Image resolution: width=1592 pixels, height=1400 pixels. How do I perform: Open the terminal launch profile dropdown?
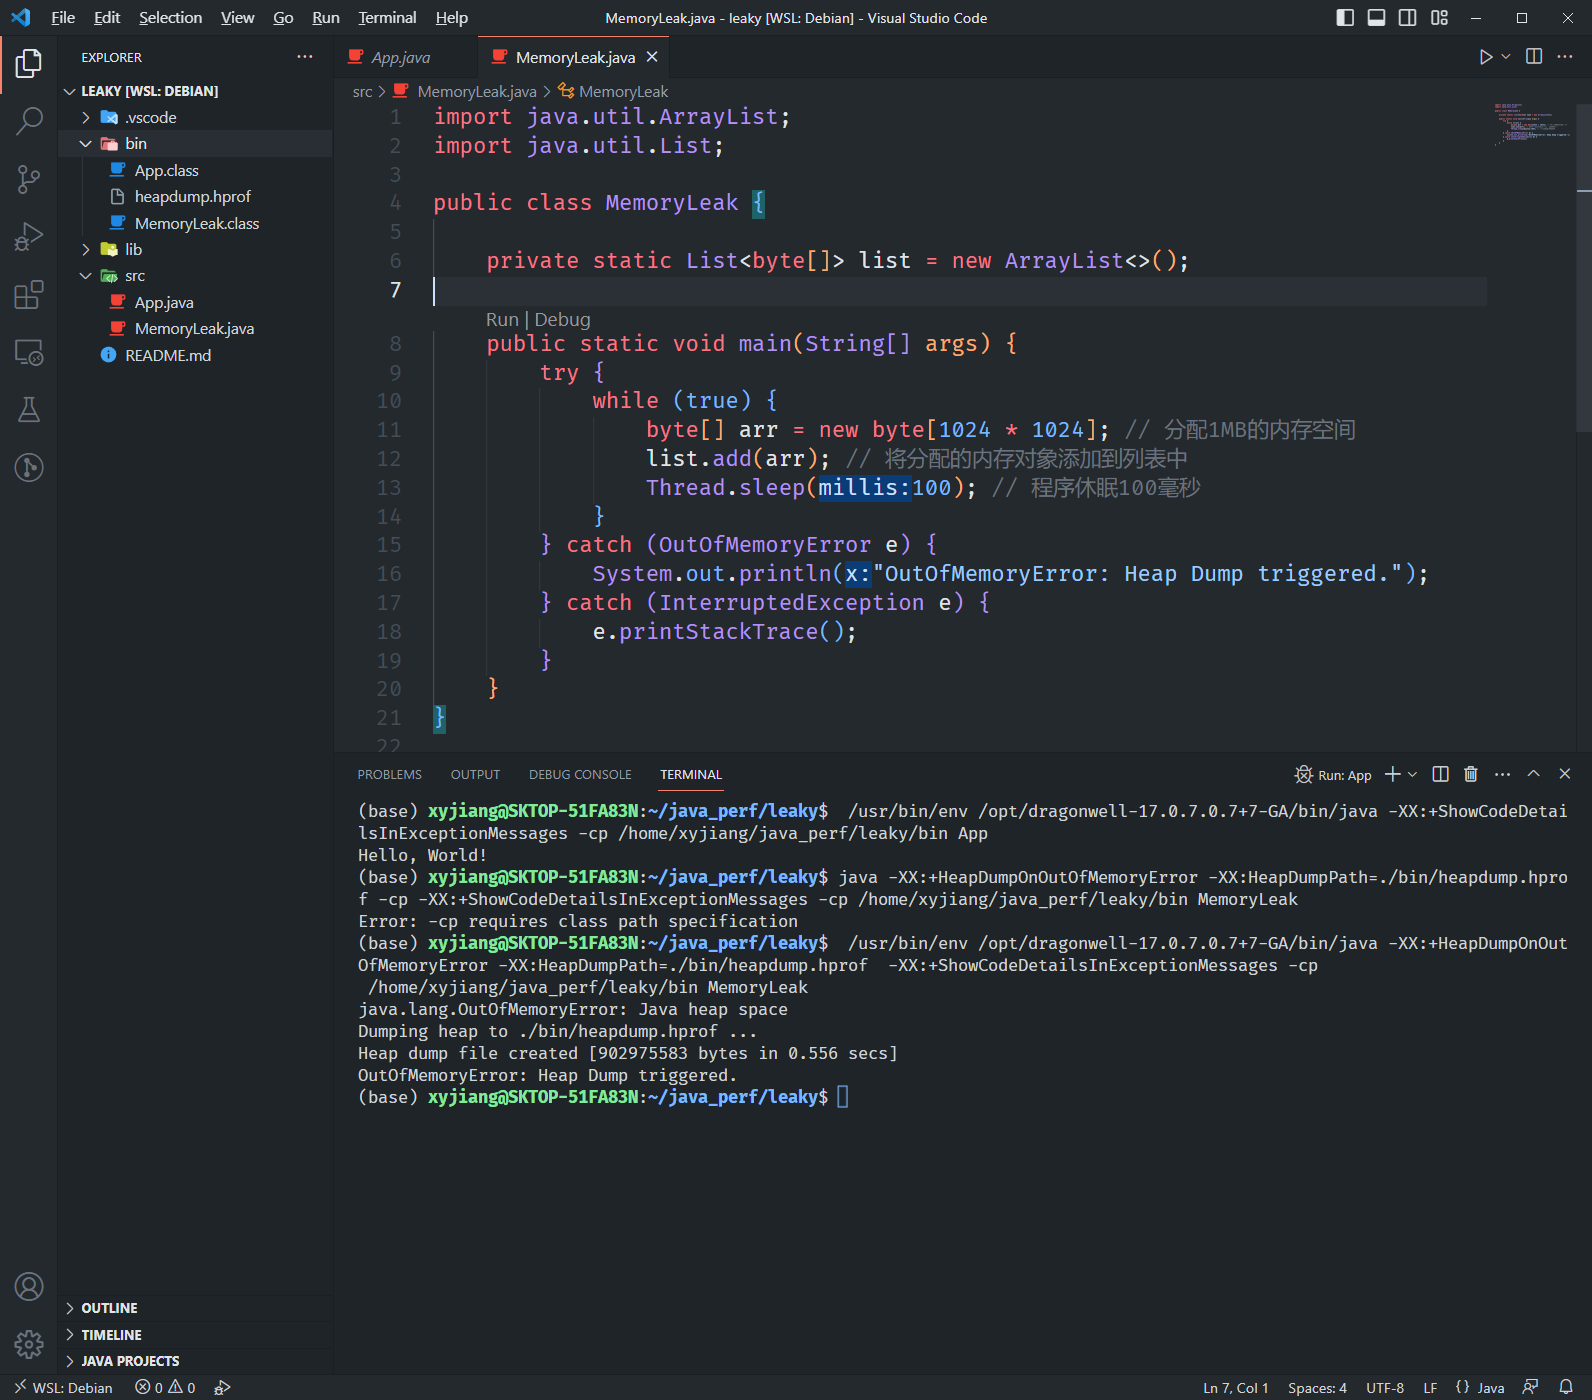click(1412, 774)
